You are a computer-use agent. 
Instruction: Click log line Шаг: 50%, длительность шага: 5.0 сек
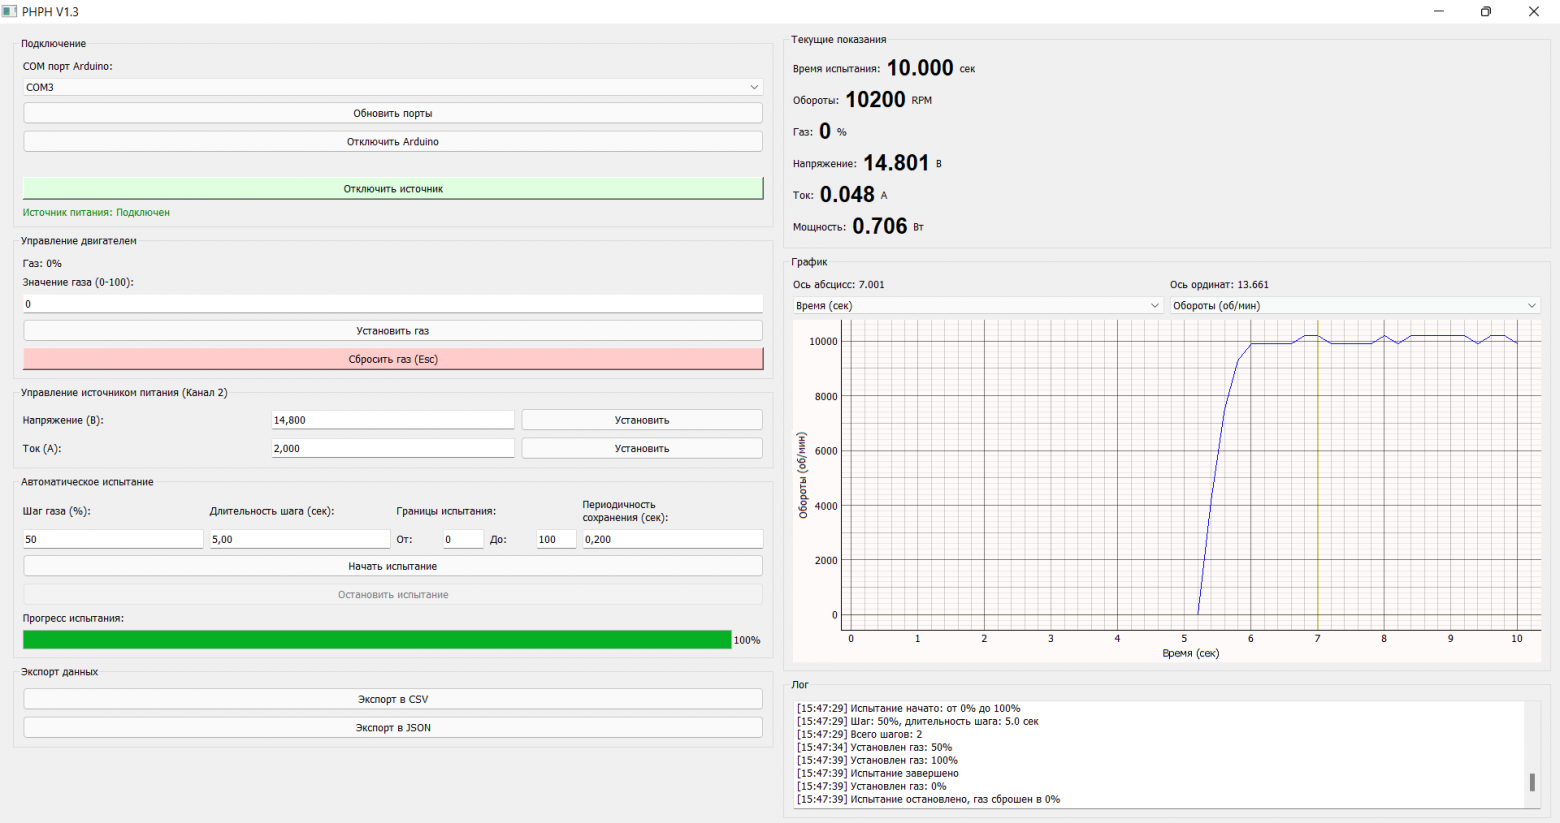click(917, 721)
